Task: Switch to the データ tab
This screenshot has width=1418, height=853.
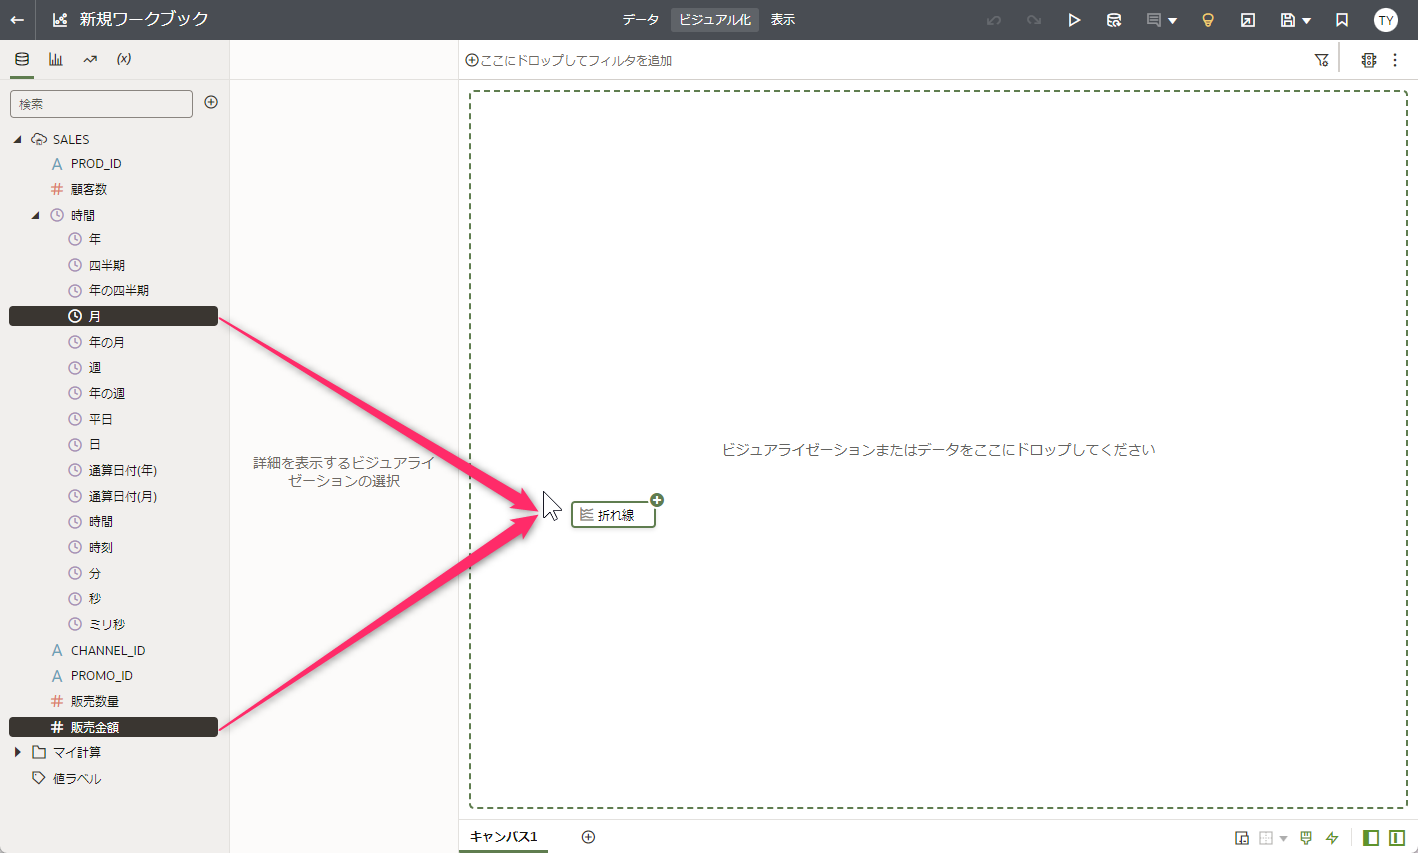Action: tap(640, 20)
